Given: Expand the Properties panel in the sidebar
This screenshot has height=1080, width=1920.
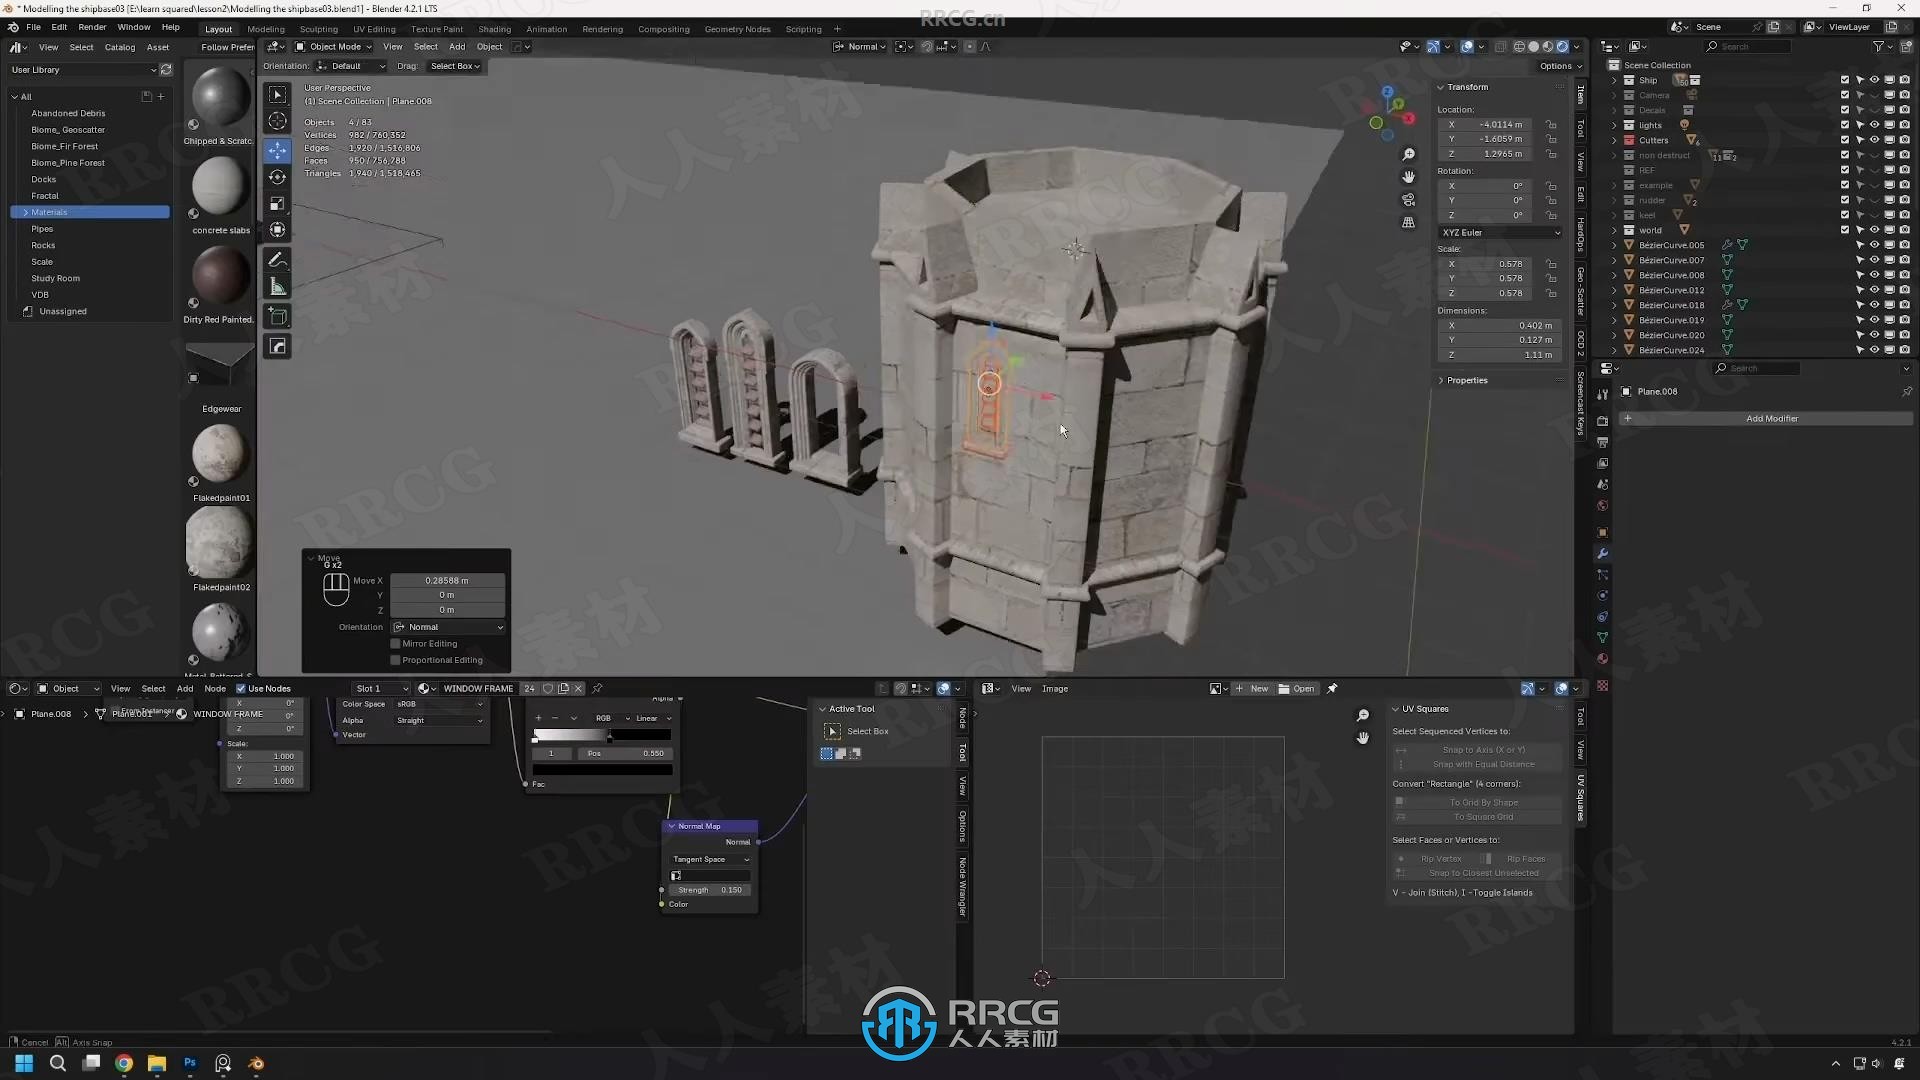Looking at the screenshot, I should coord(1467,381).
